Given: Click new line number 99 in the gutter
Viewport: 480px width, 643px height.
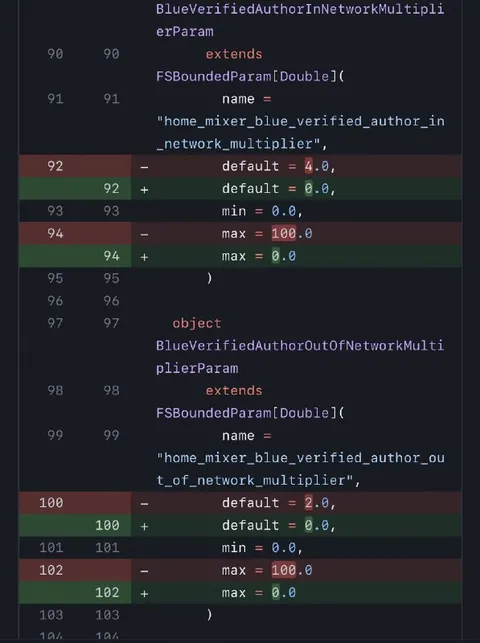Looking at the screenshot, I should 111,436.
